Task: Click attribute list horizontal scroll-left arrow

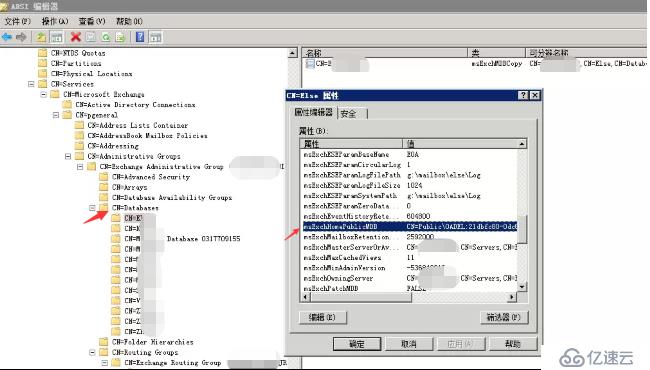Action: click(306, 297)
